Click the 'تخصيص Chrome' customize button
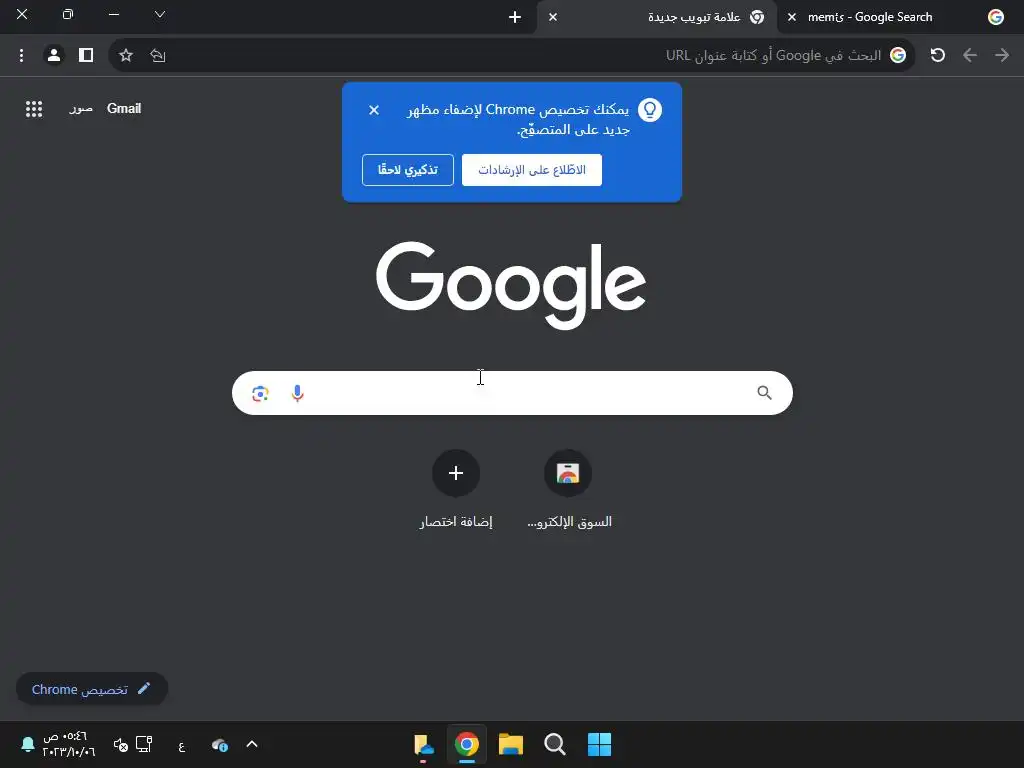Viewport: 1024px width, 768px height. click(x=91, y=689)
